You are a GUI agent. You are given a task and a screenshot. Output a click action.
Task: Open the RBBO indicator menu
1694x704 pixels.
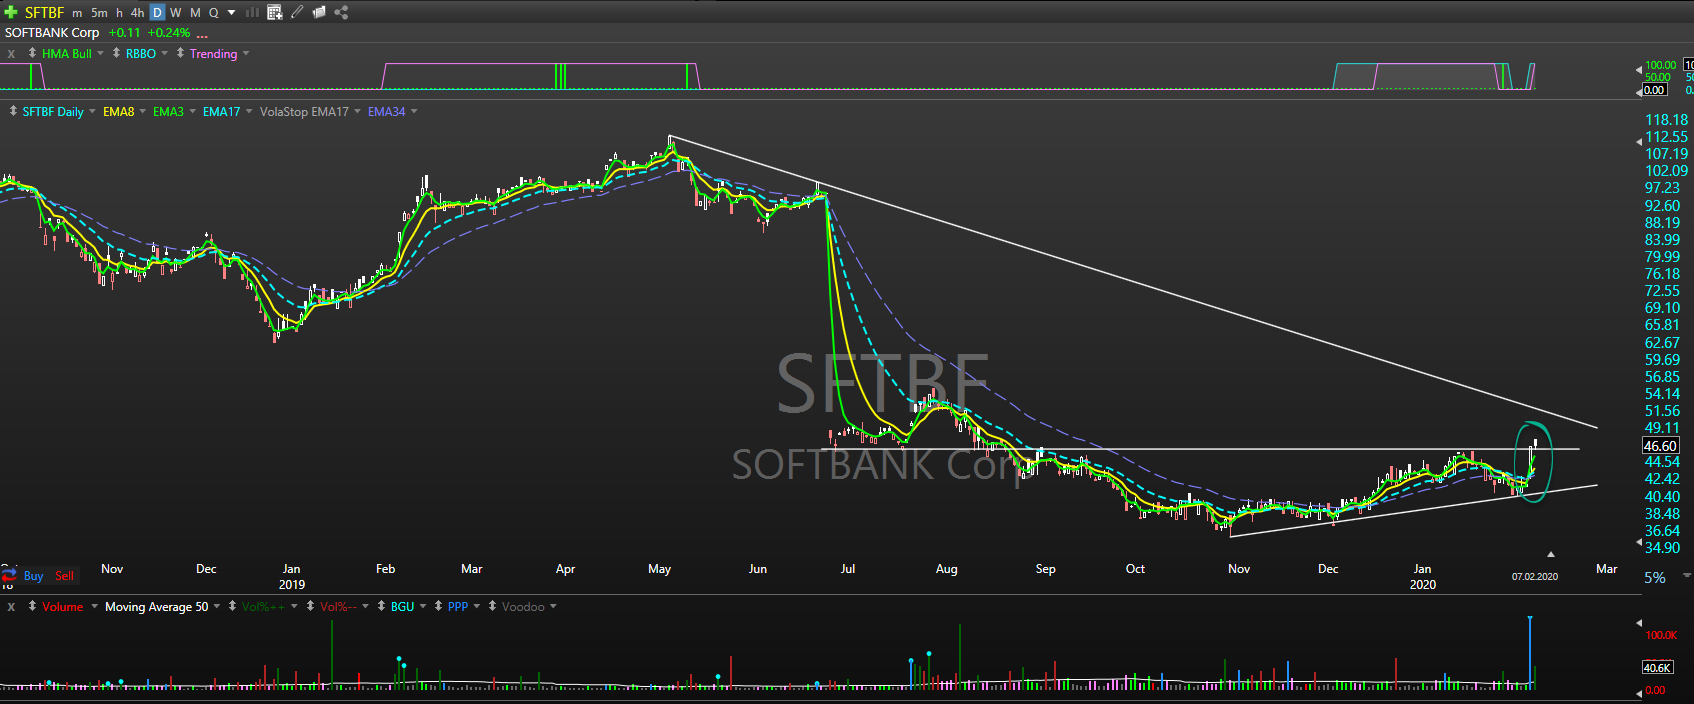[x=165, y=54]
